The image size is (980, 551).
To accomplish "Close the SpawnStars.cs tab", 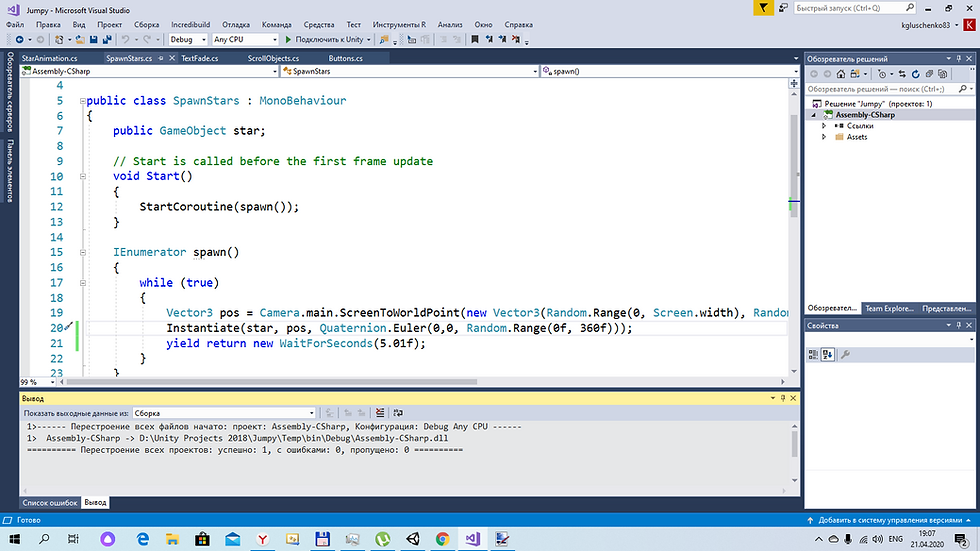I will pos(172,58).
